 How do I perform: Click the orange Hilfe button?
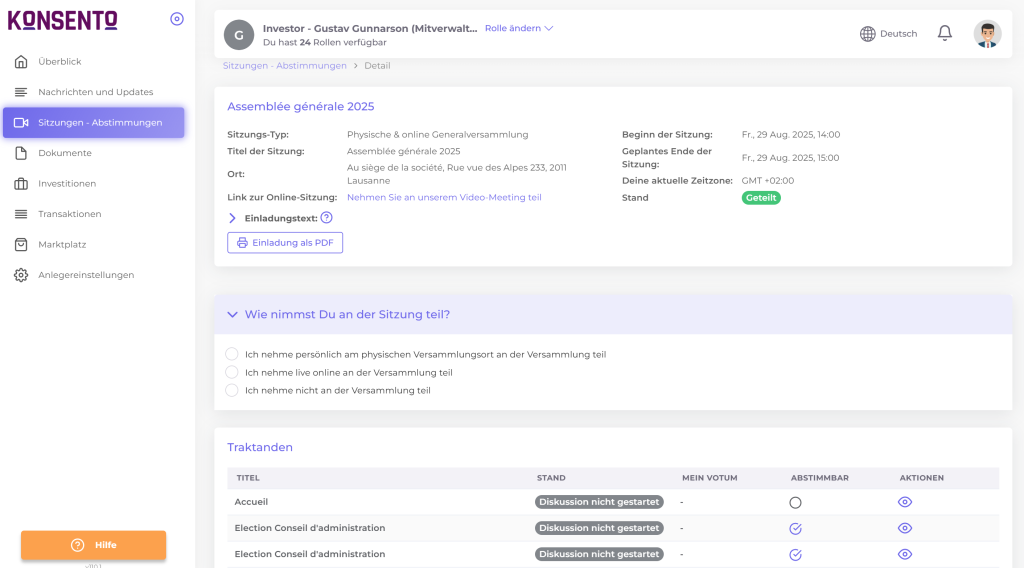pyautogui.click(x=93, y=545)
